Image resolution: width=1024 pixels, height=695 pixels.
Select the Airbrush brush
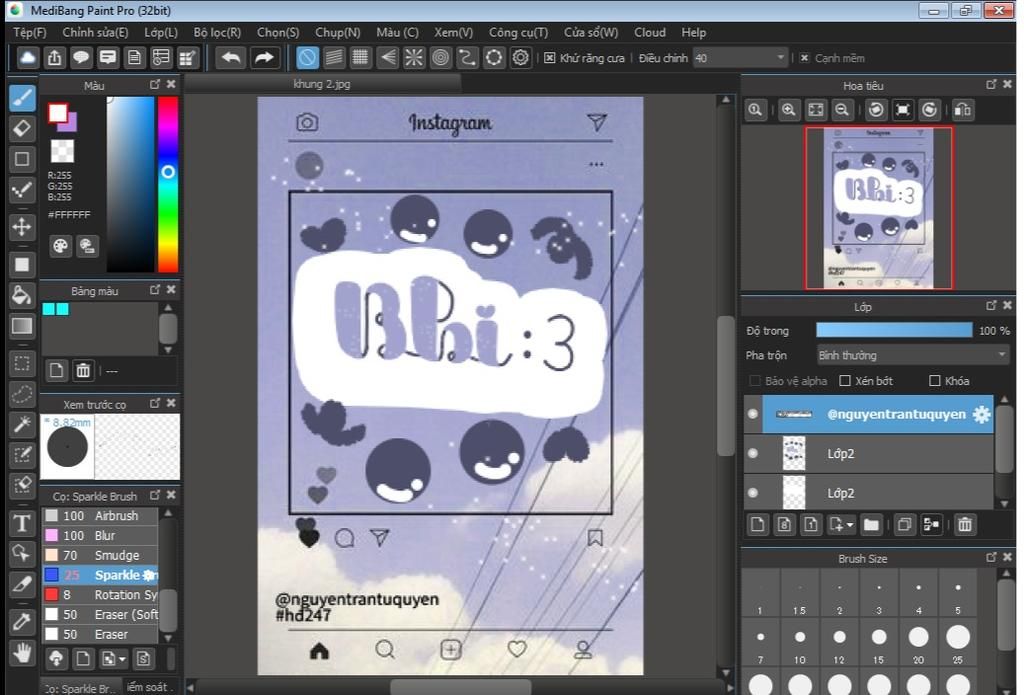point(101,515)
